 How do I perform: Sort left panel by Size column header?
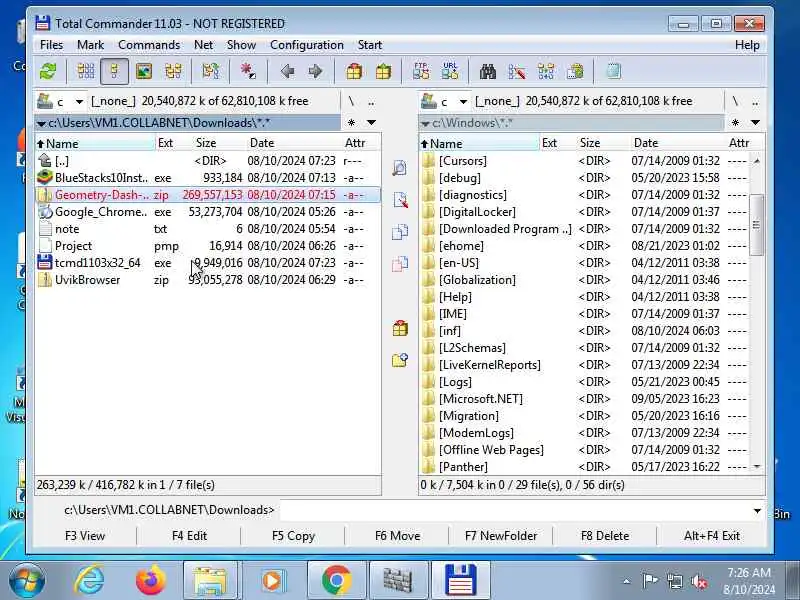[206, 143]
